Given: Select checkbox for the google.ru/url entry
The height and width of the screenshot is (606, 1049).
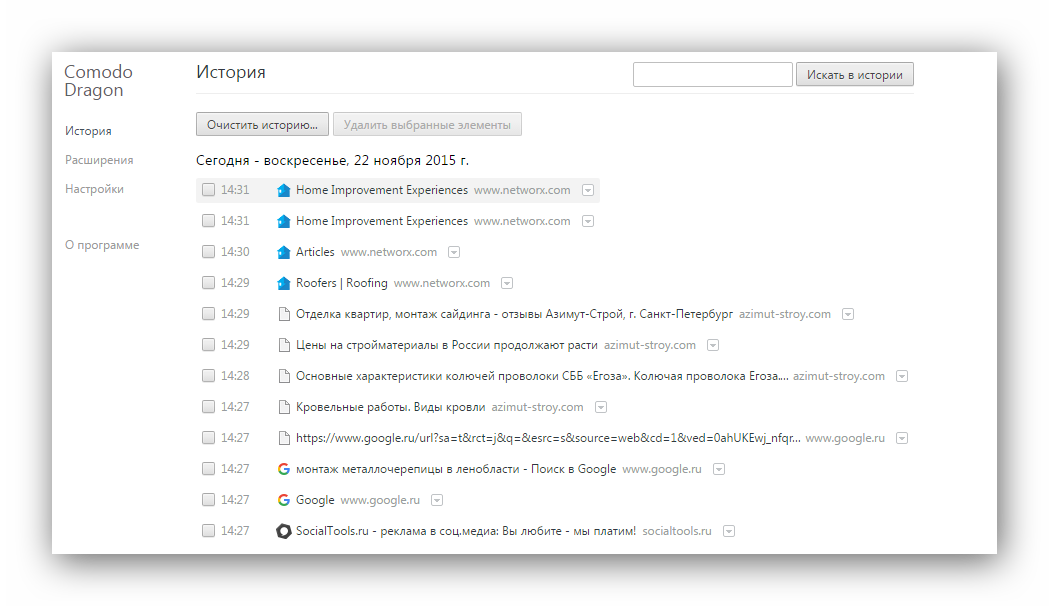Looking at the screenshot, I should [x=209, y=437].
